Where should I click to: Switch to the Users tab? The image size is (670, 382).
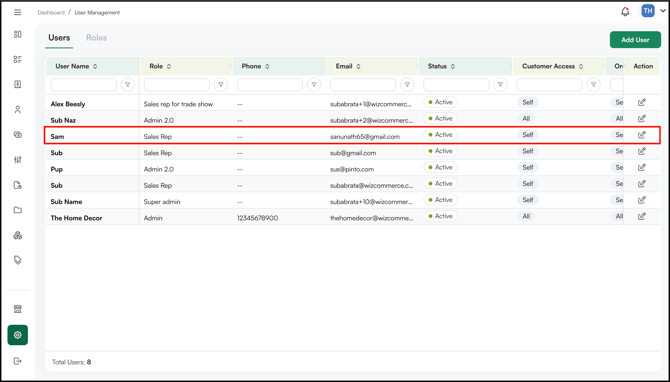tap(59, 38)
